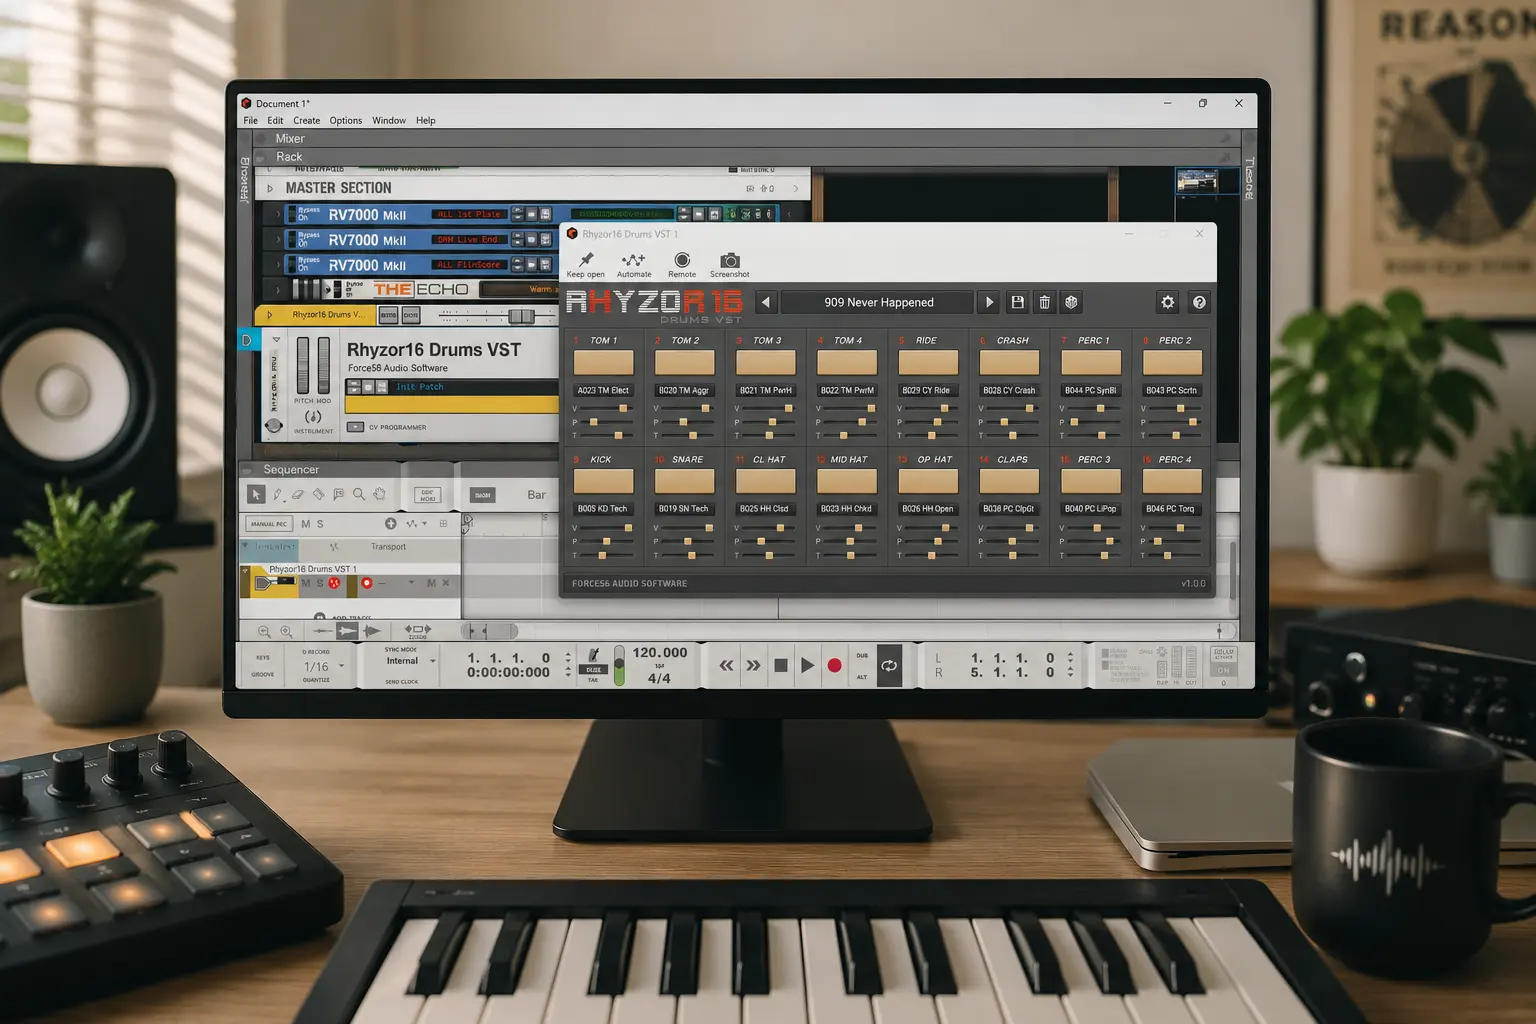Select the sequencer eraser tool
This screenshot has height=1024, width=1536.
click(297, 494)
